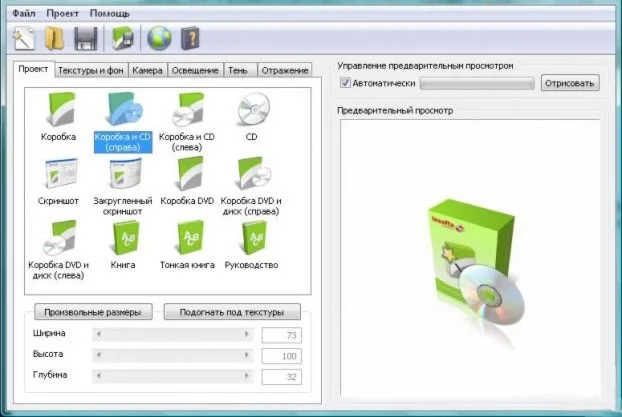The width and height of the screenshot is (622, 417).
Task: Select the Коробка DVD shape
Action: [187, 182]
